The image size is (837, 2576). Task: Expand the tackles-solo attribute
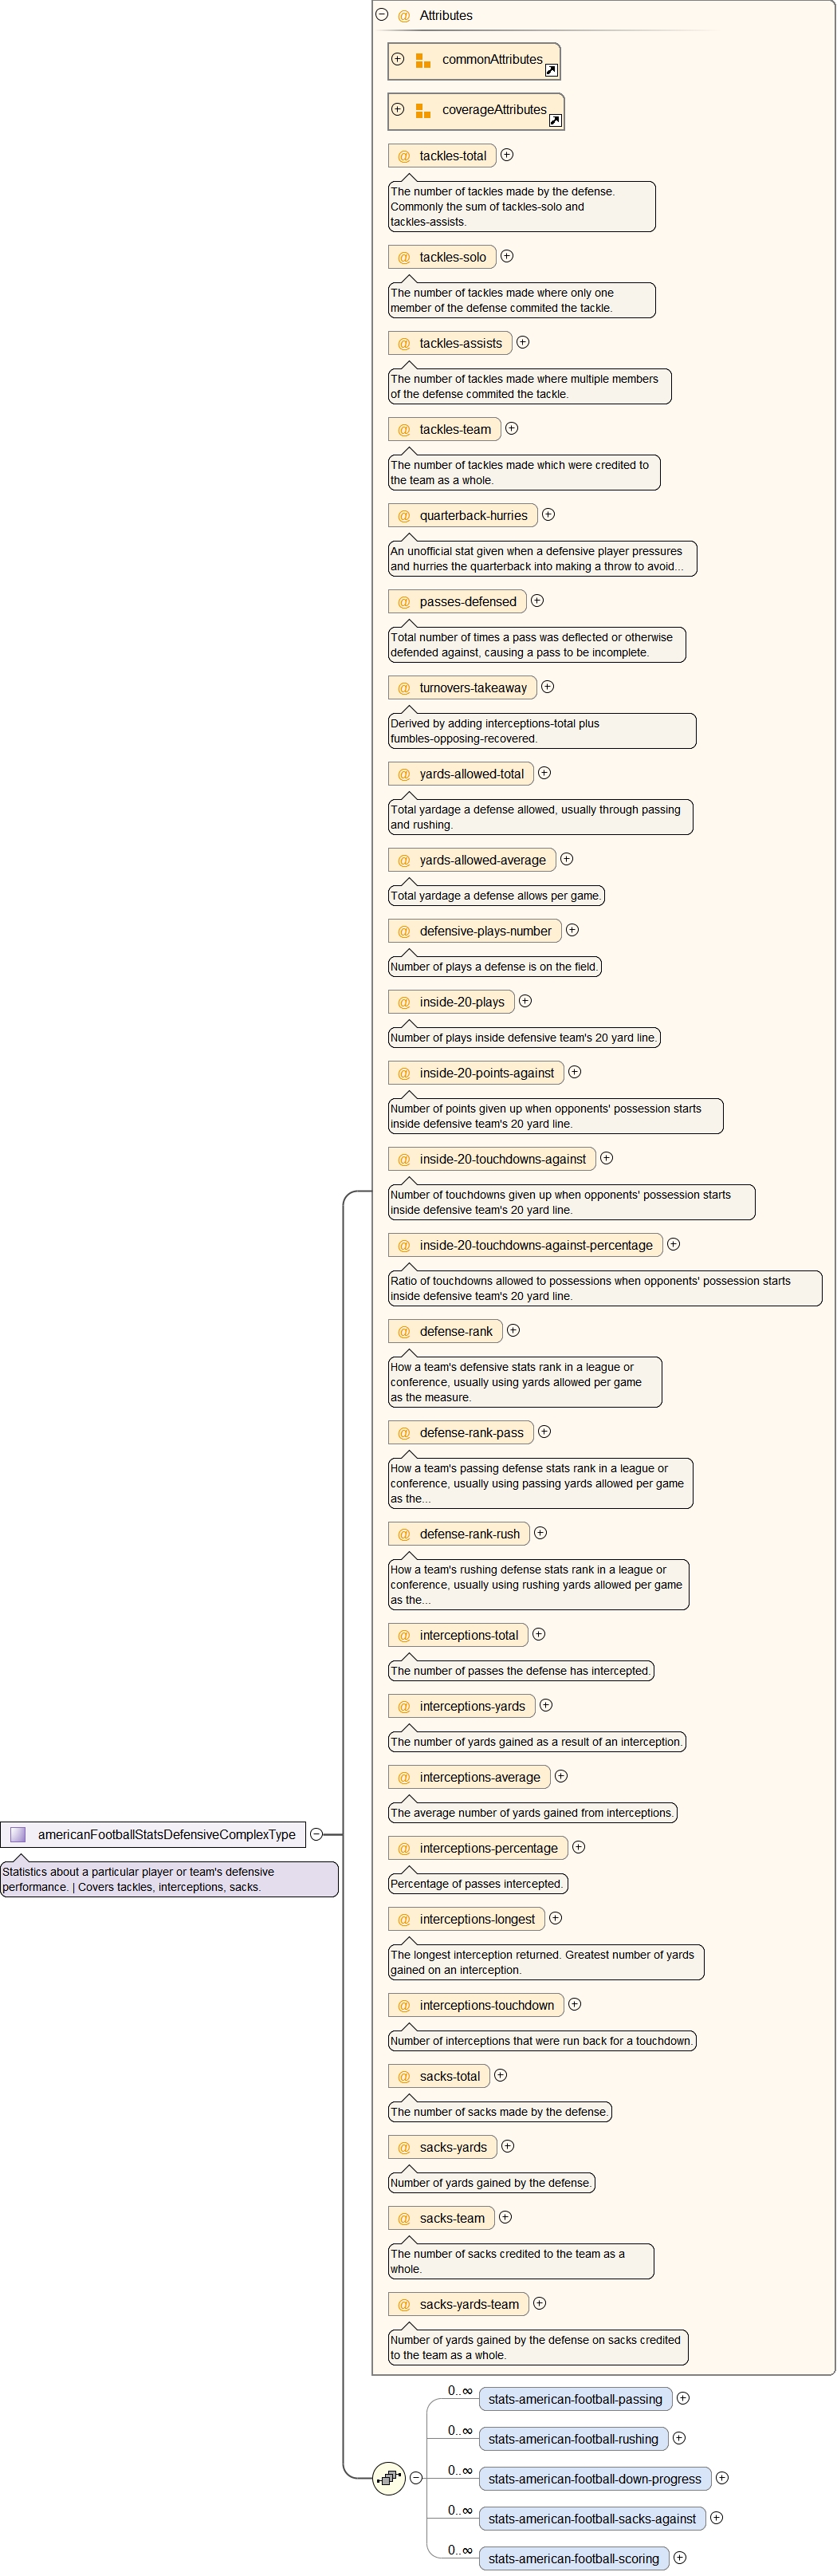[x=507, y=256]
